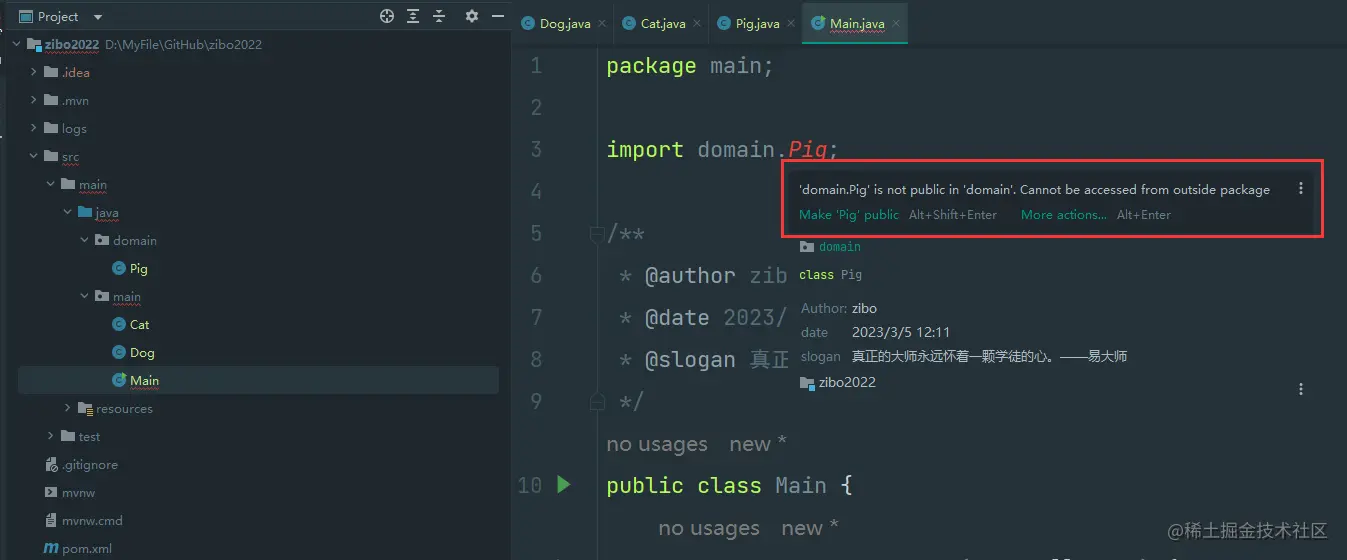Viewport: 1347px width, 560px height.
Task: Switch to the Pig.java tab
Action: (757, 23)
